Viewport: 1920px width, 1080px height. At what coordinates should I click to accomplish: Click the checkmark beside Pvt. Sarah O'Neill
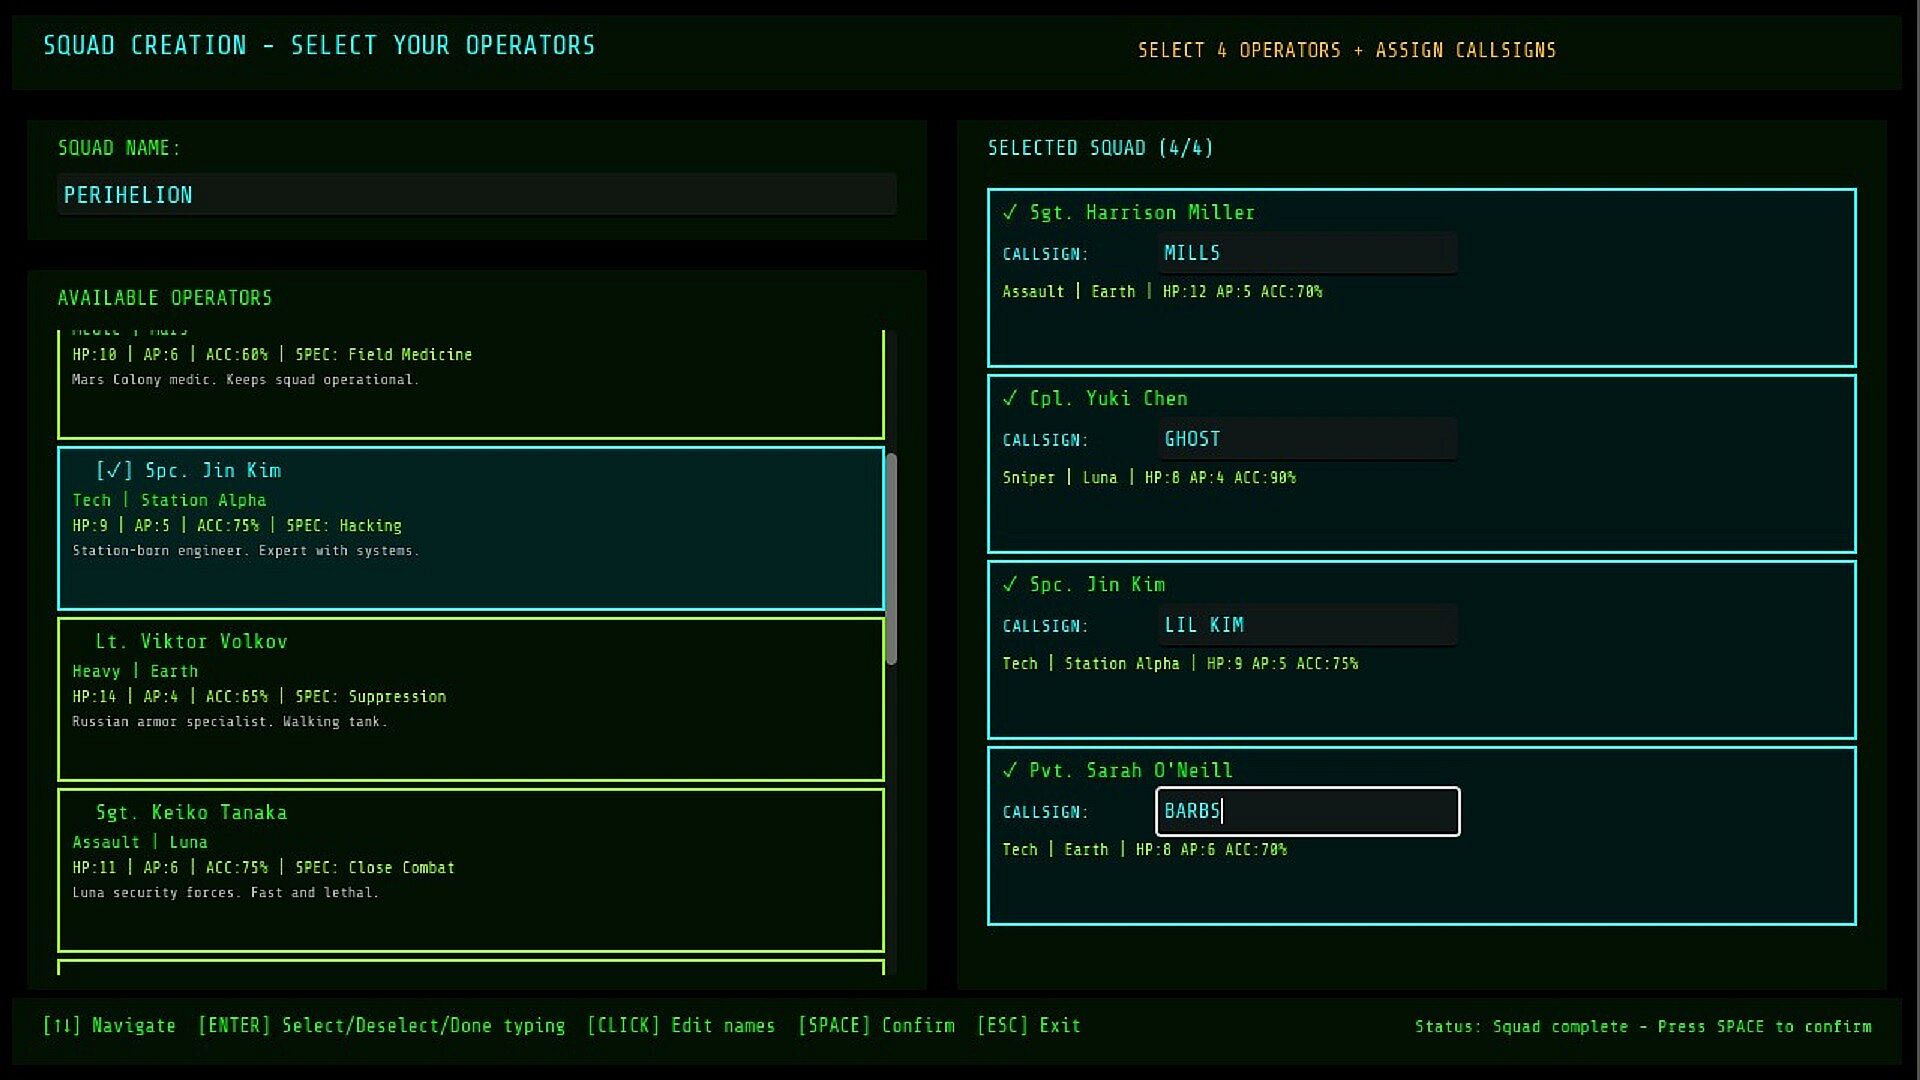pos(1010,770)
